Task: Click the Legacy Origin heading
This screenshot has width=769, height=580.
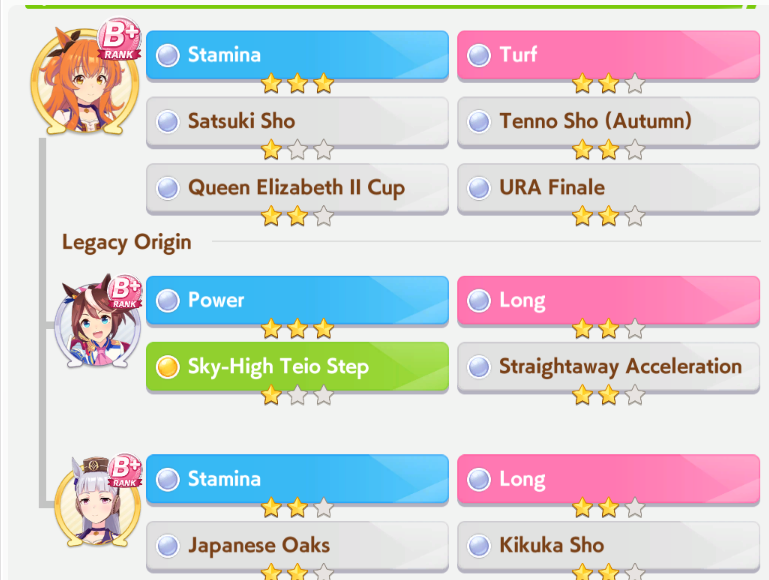Action: point(127,242)
